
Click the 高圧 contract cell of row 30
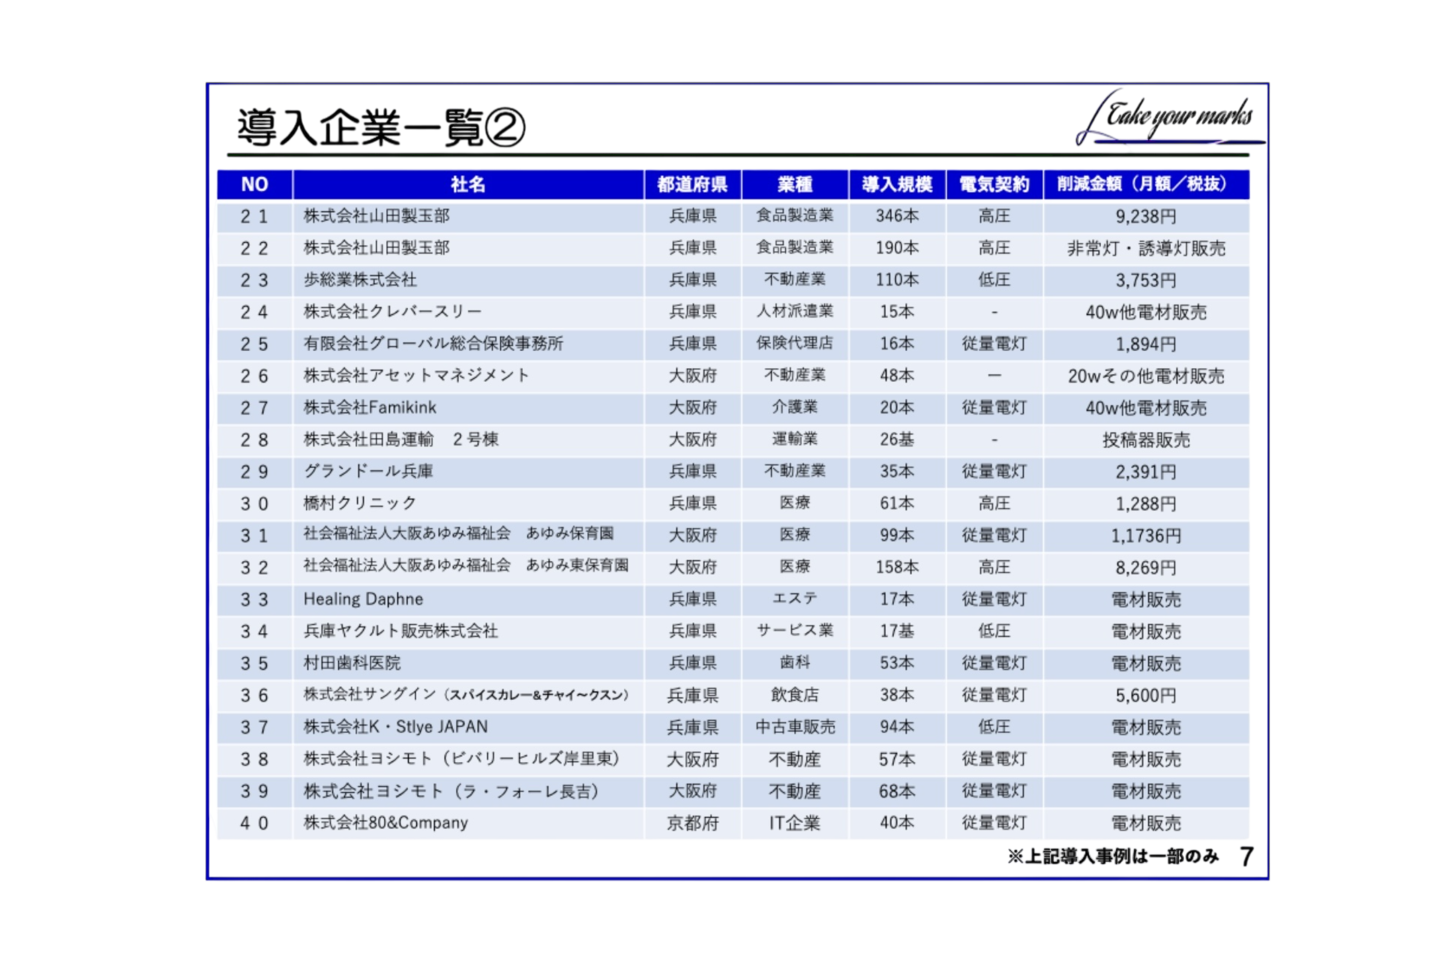994,503
